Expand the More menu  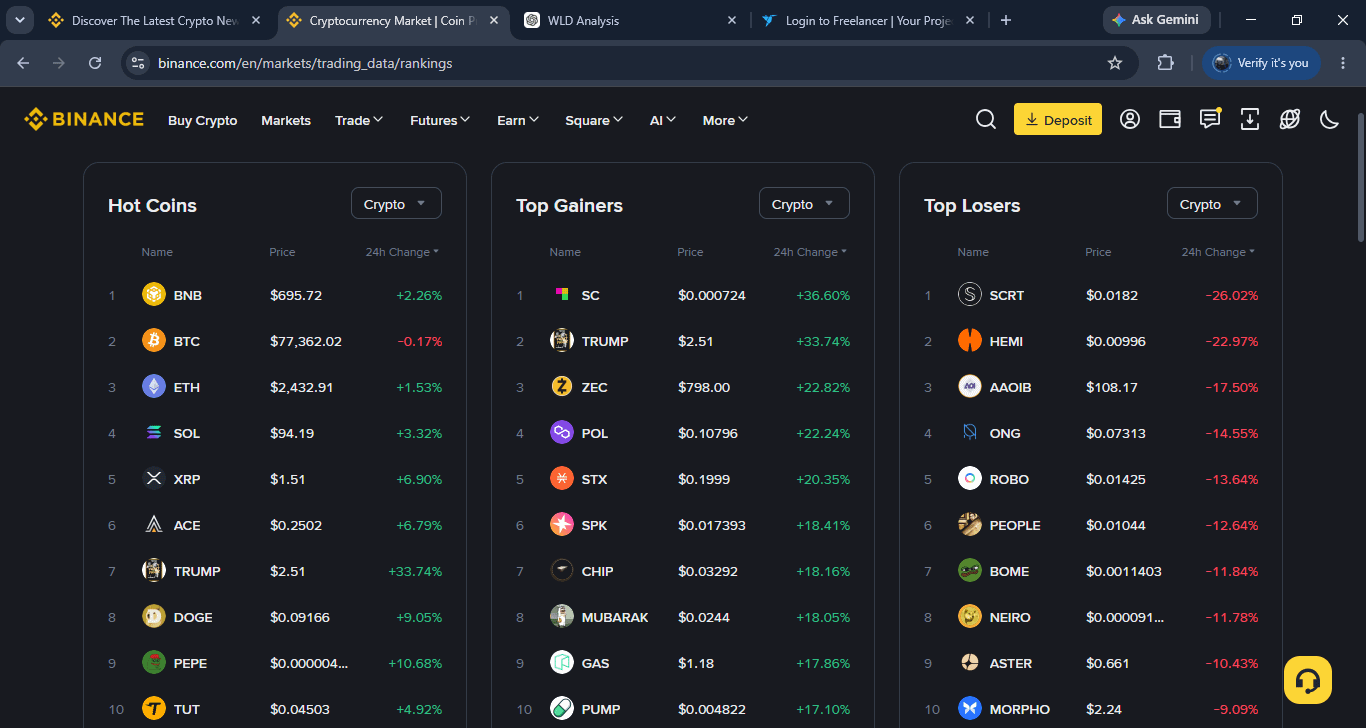(725, 120)
